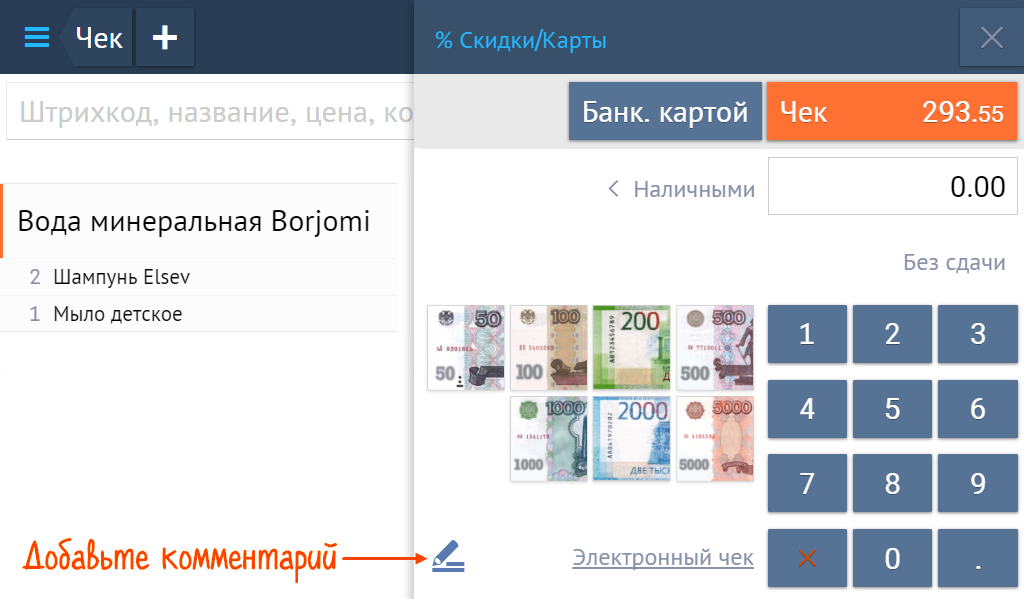Image resolution: width=1024 pixels, height=599 pixels.
Task: Select Без сдачи option
Action: tap(954, 263)
